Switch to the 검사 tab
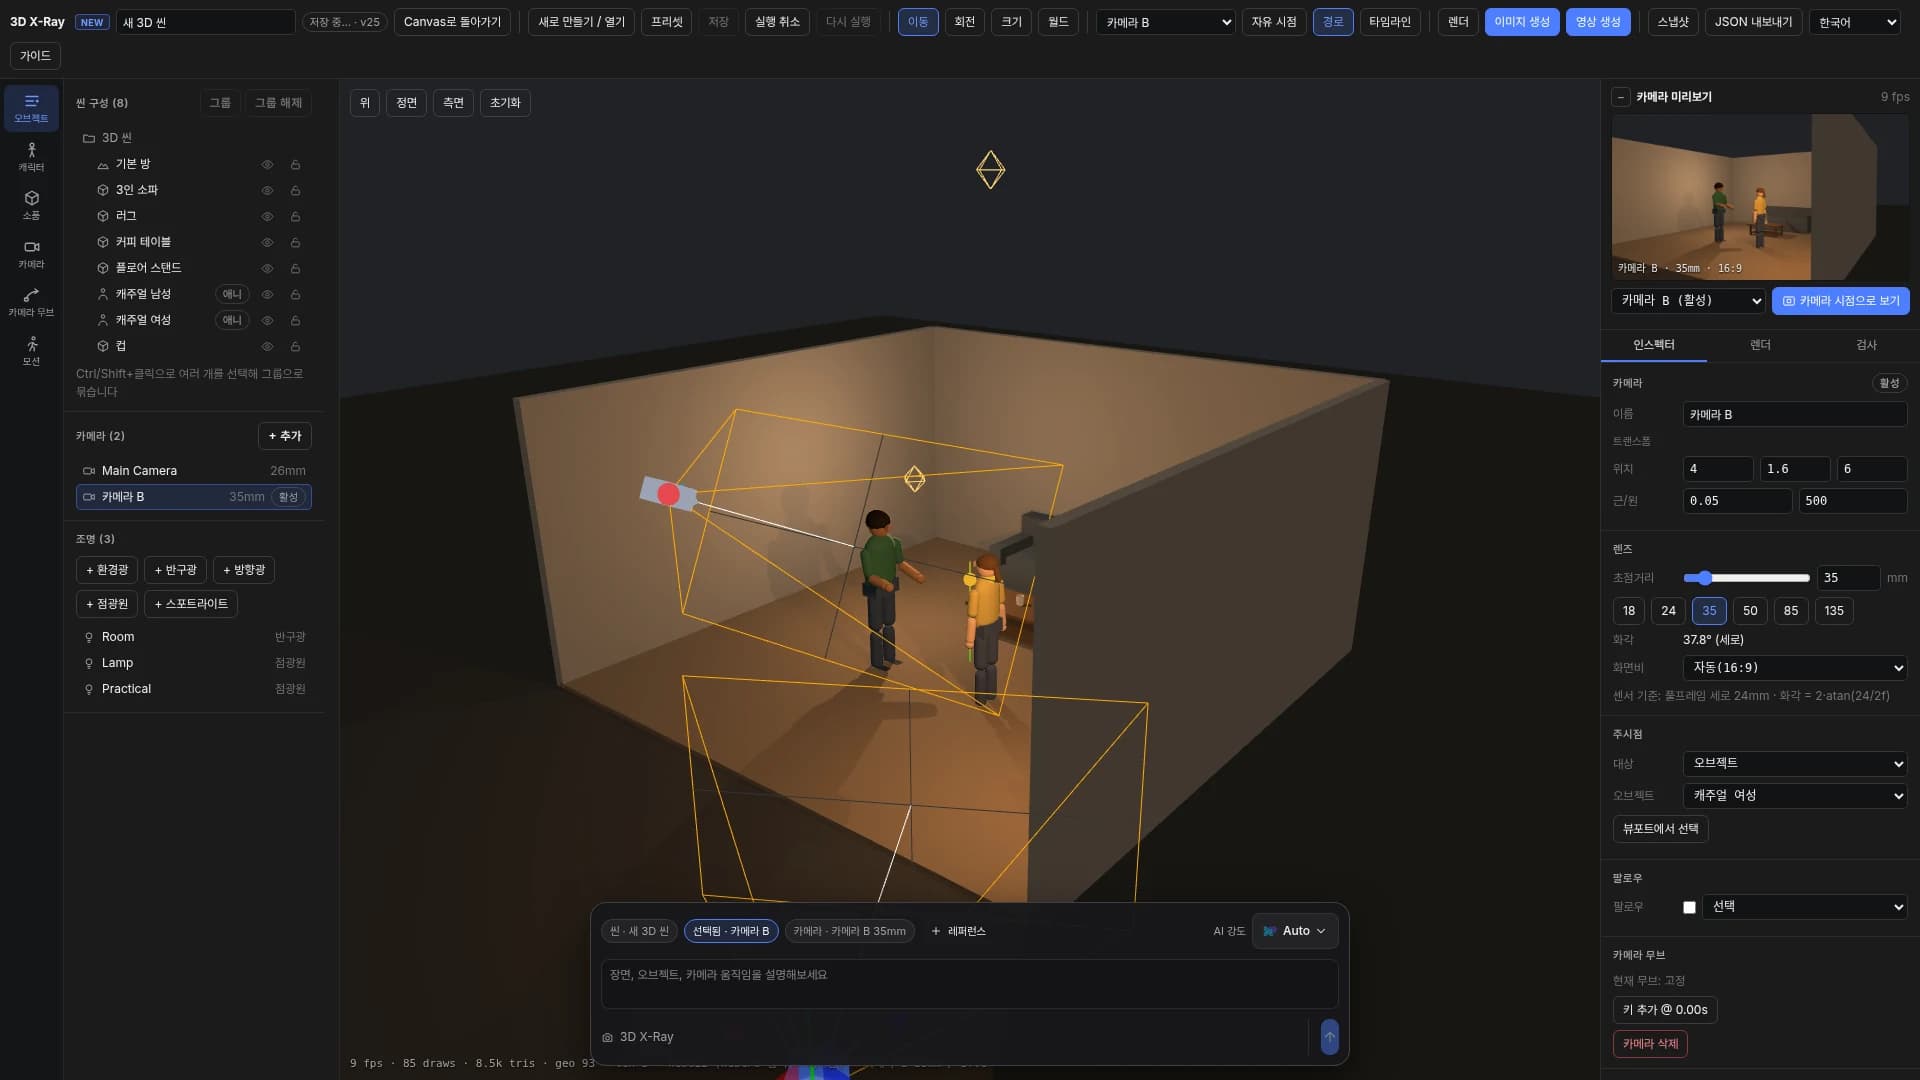The width and height of the screenshot is (1920, 1080). pos(1866,345)
